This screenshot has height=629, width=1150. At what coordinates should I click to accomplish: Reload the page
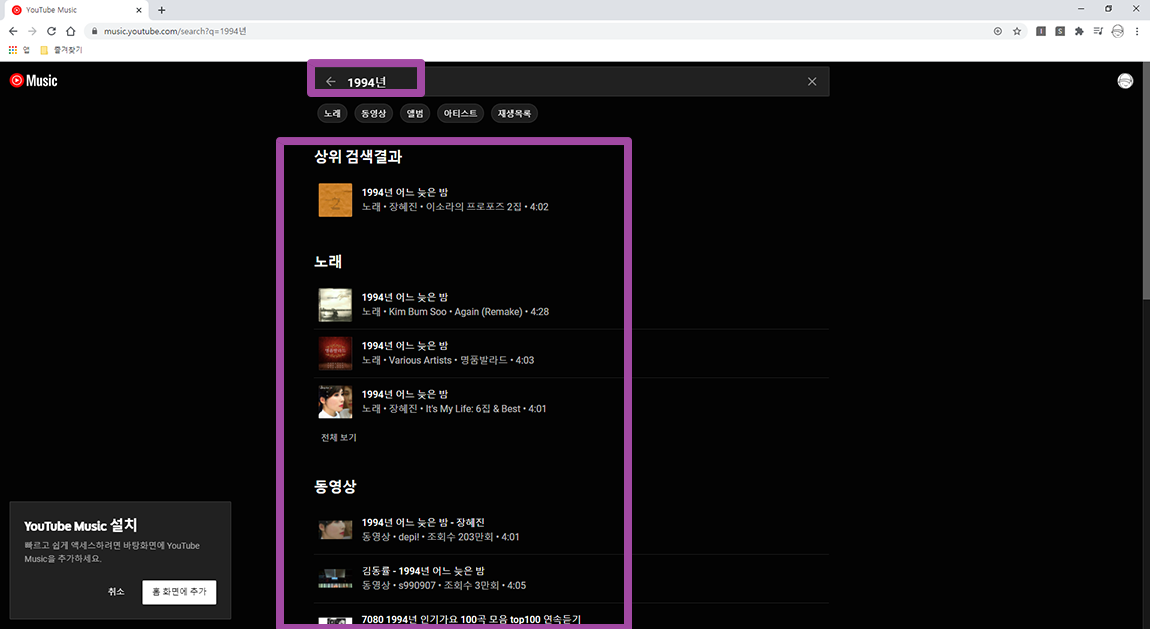[x=51, y=32]
